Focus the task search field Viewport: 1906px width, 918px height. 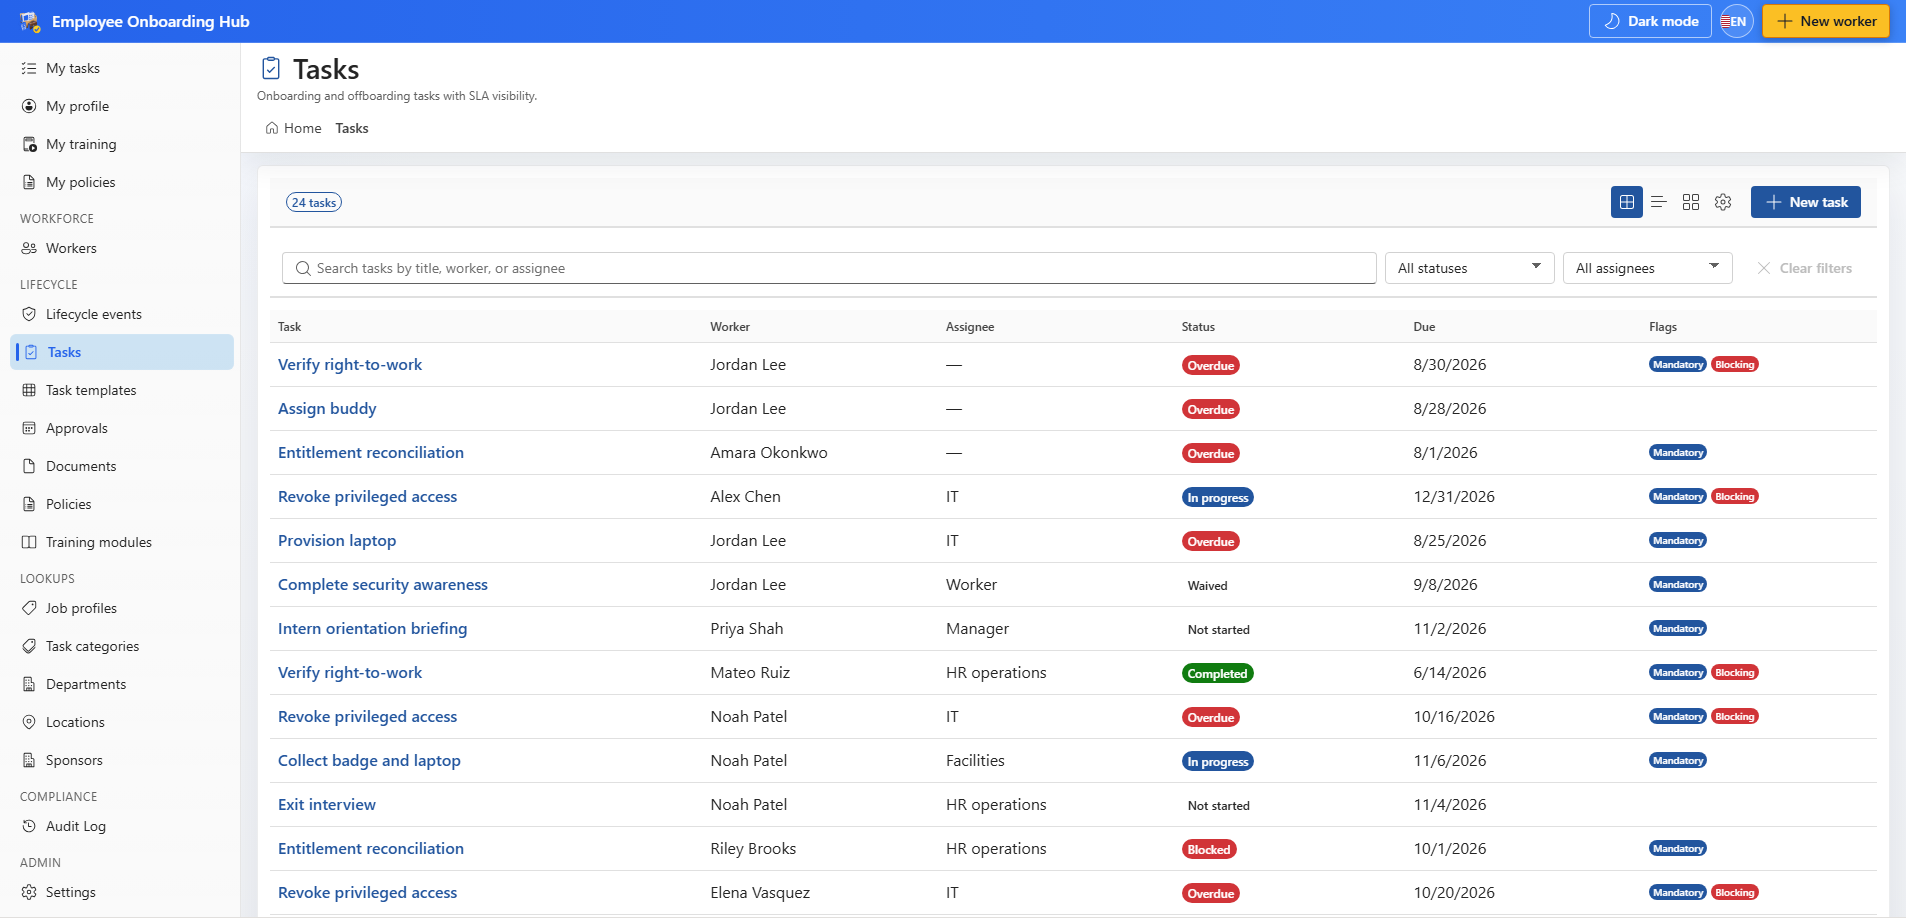829,268
